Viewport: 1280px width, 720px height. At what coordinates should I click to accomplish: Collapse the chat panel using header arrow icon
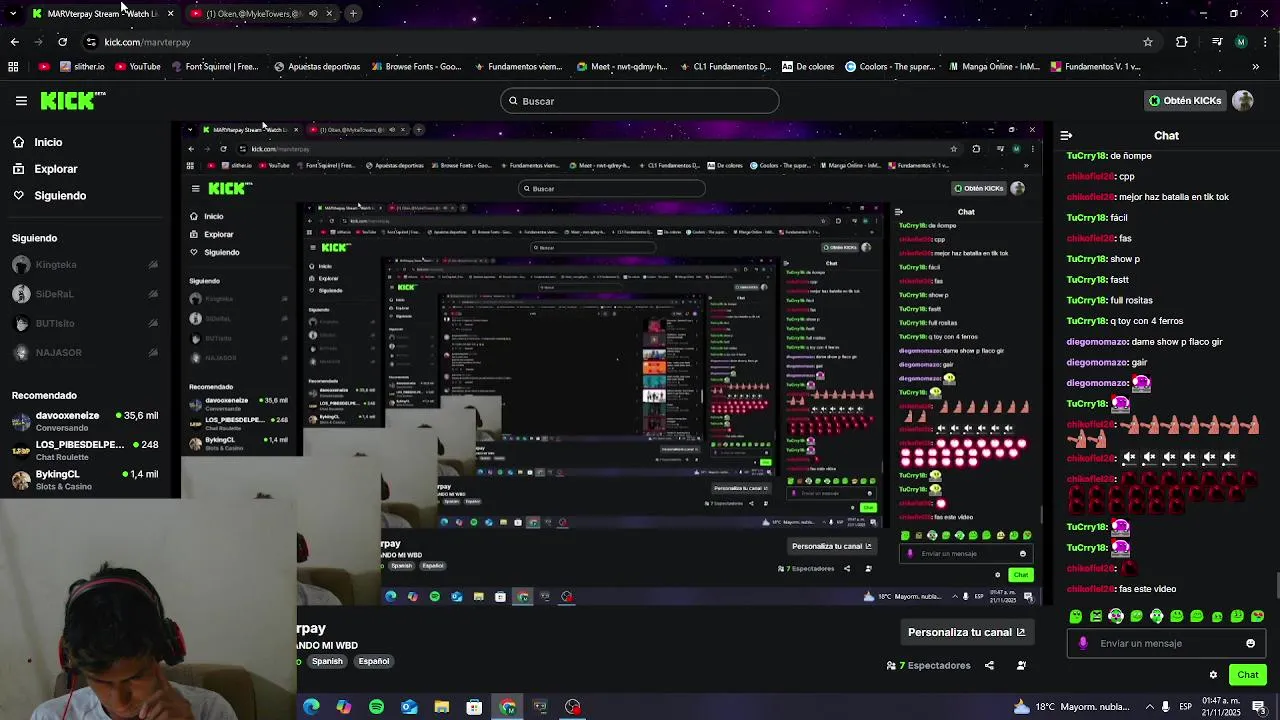[x=1066, y=135]
